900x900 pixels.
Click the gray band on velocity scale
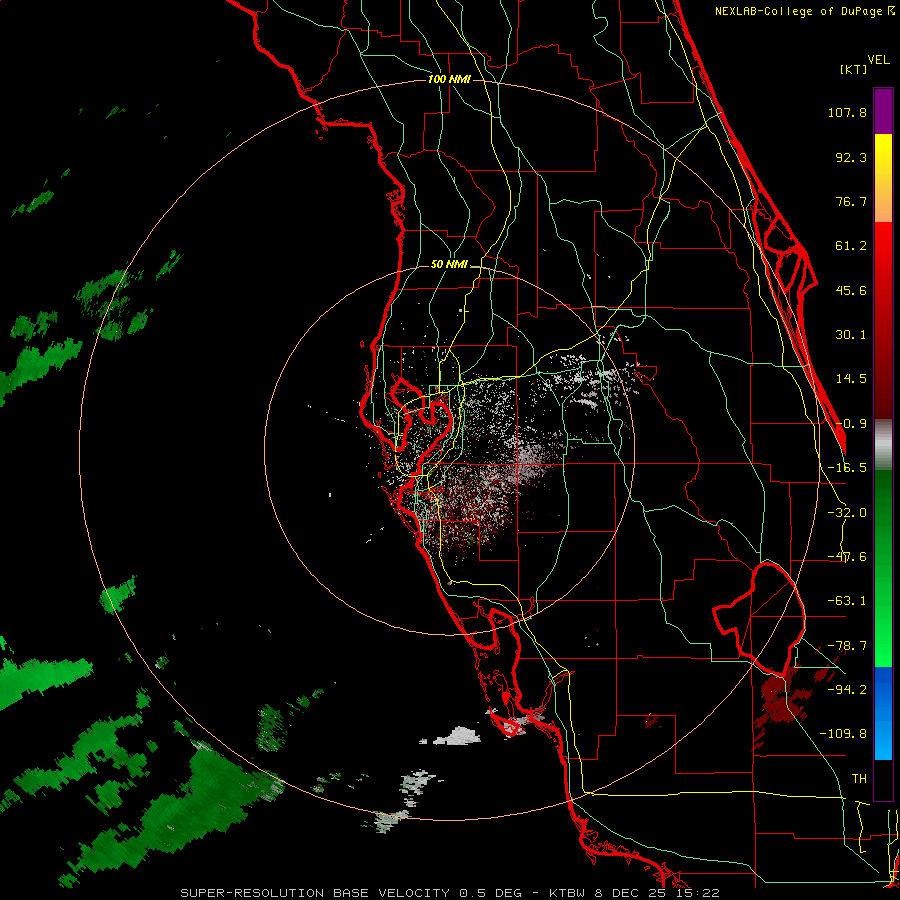point(883,445)
